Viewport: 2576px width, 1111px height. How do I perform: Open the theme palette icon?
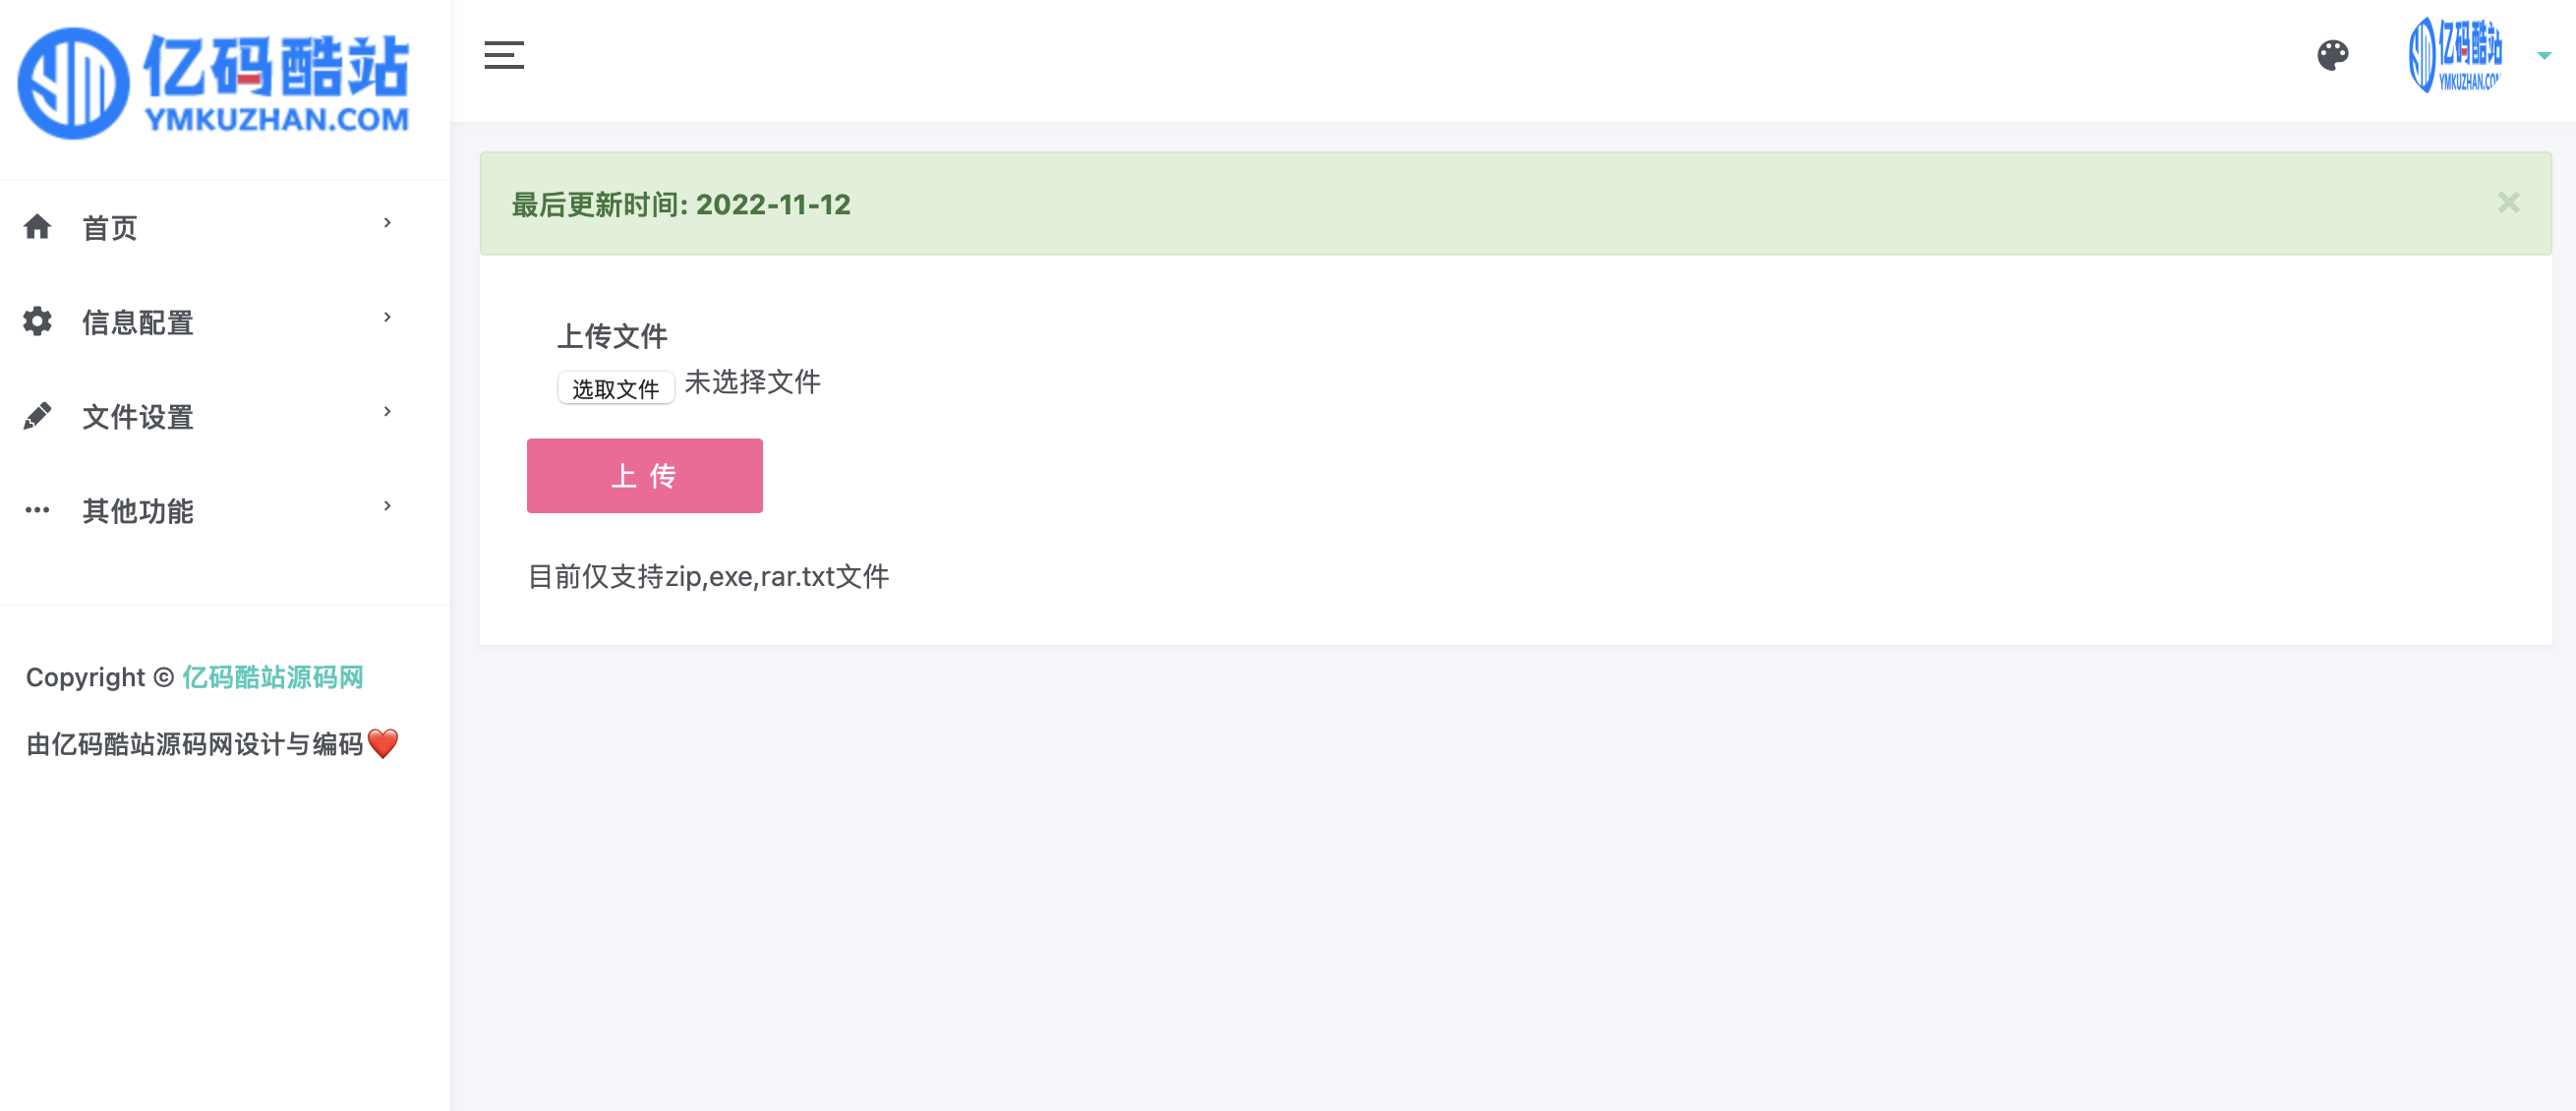2332,56
